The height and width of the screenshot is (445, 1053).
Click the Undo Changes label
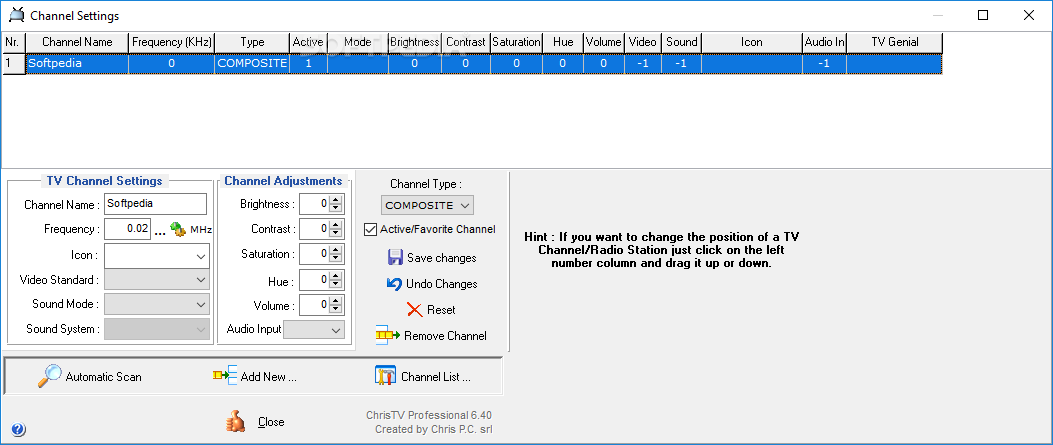coord(442,284)
